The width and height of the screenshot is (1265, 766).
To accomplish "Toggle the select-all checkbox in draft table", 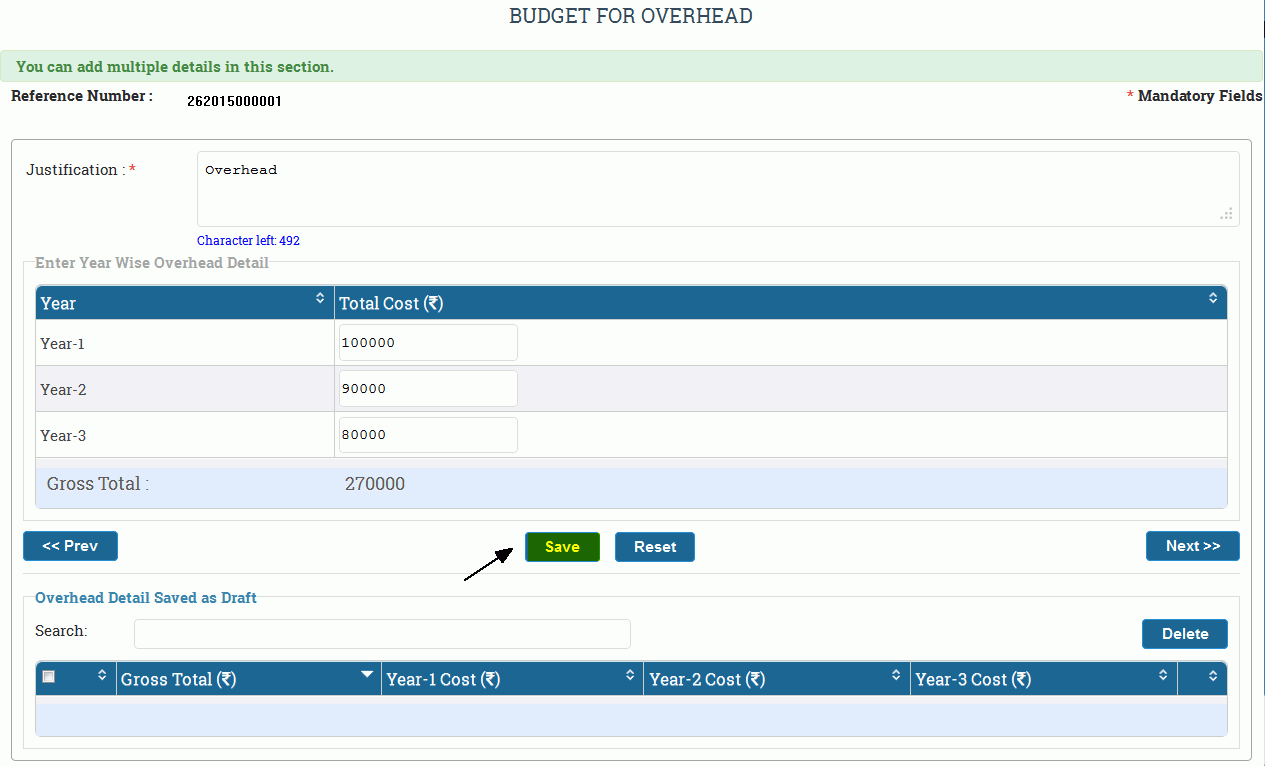I will point(49,677).
